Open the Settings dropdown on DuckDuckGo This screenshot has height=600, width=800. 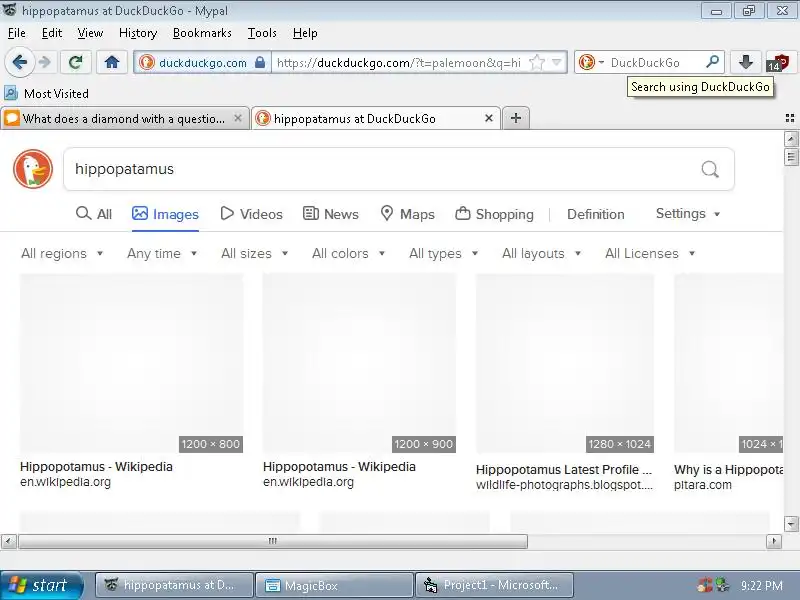click(688, 213)
